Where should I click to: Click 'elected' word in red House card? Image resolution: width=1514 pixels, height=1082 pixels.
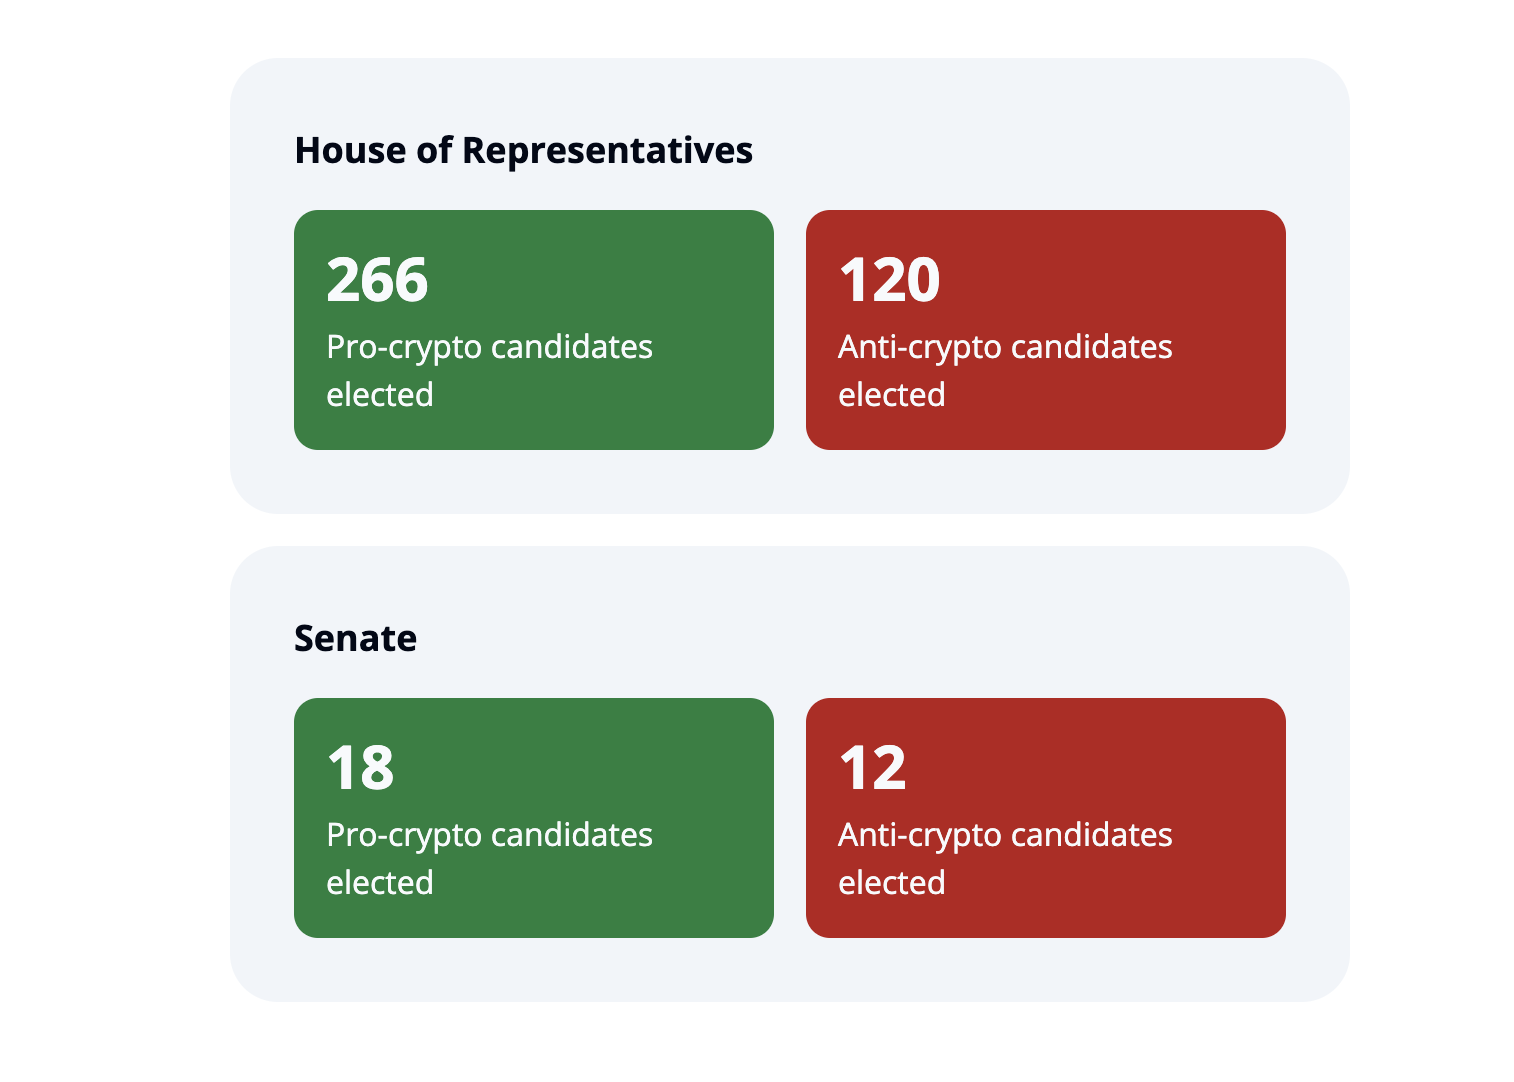coord(892,394)
